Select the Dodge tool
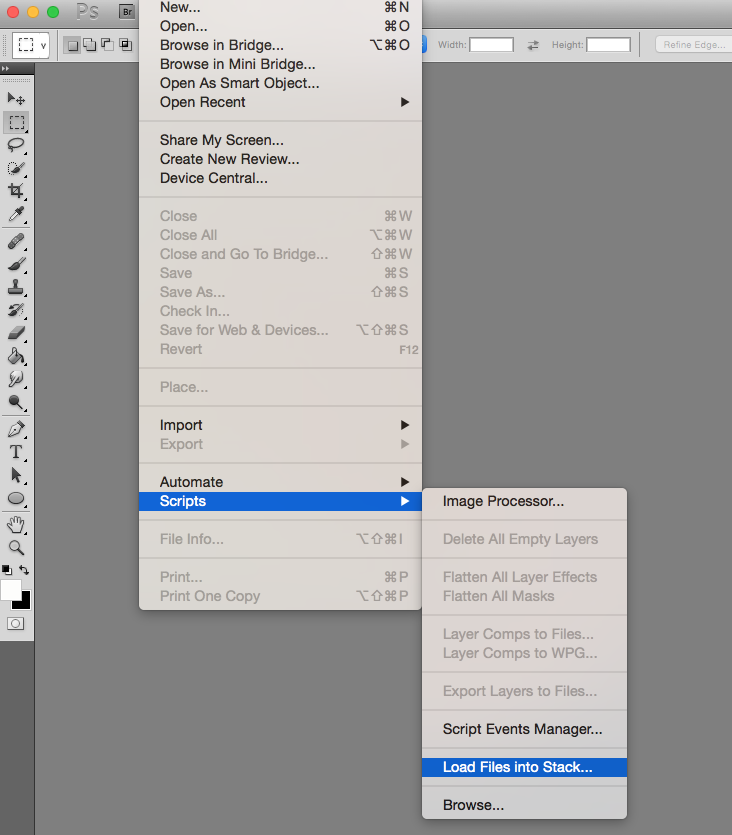 click(x=16, y=403)
